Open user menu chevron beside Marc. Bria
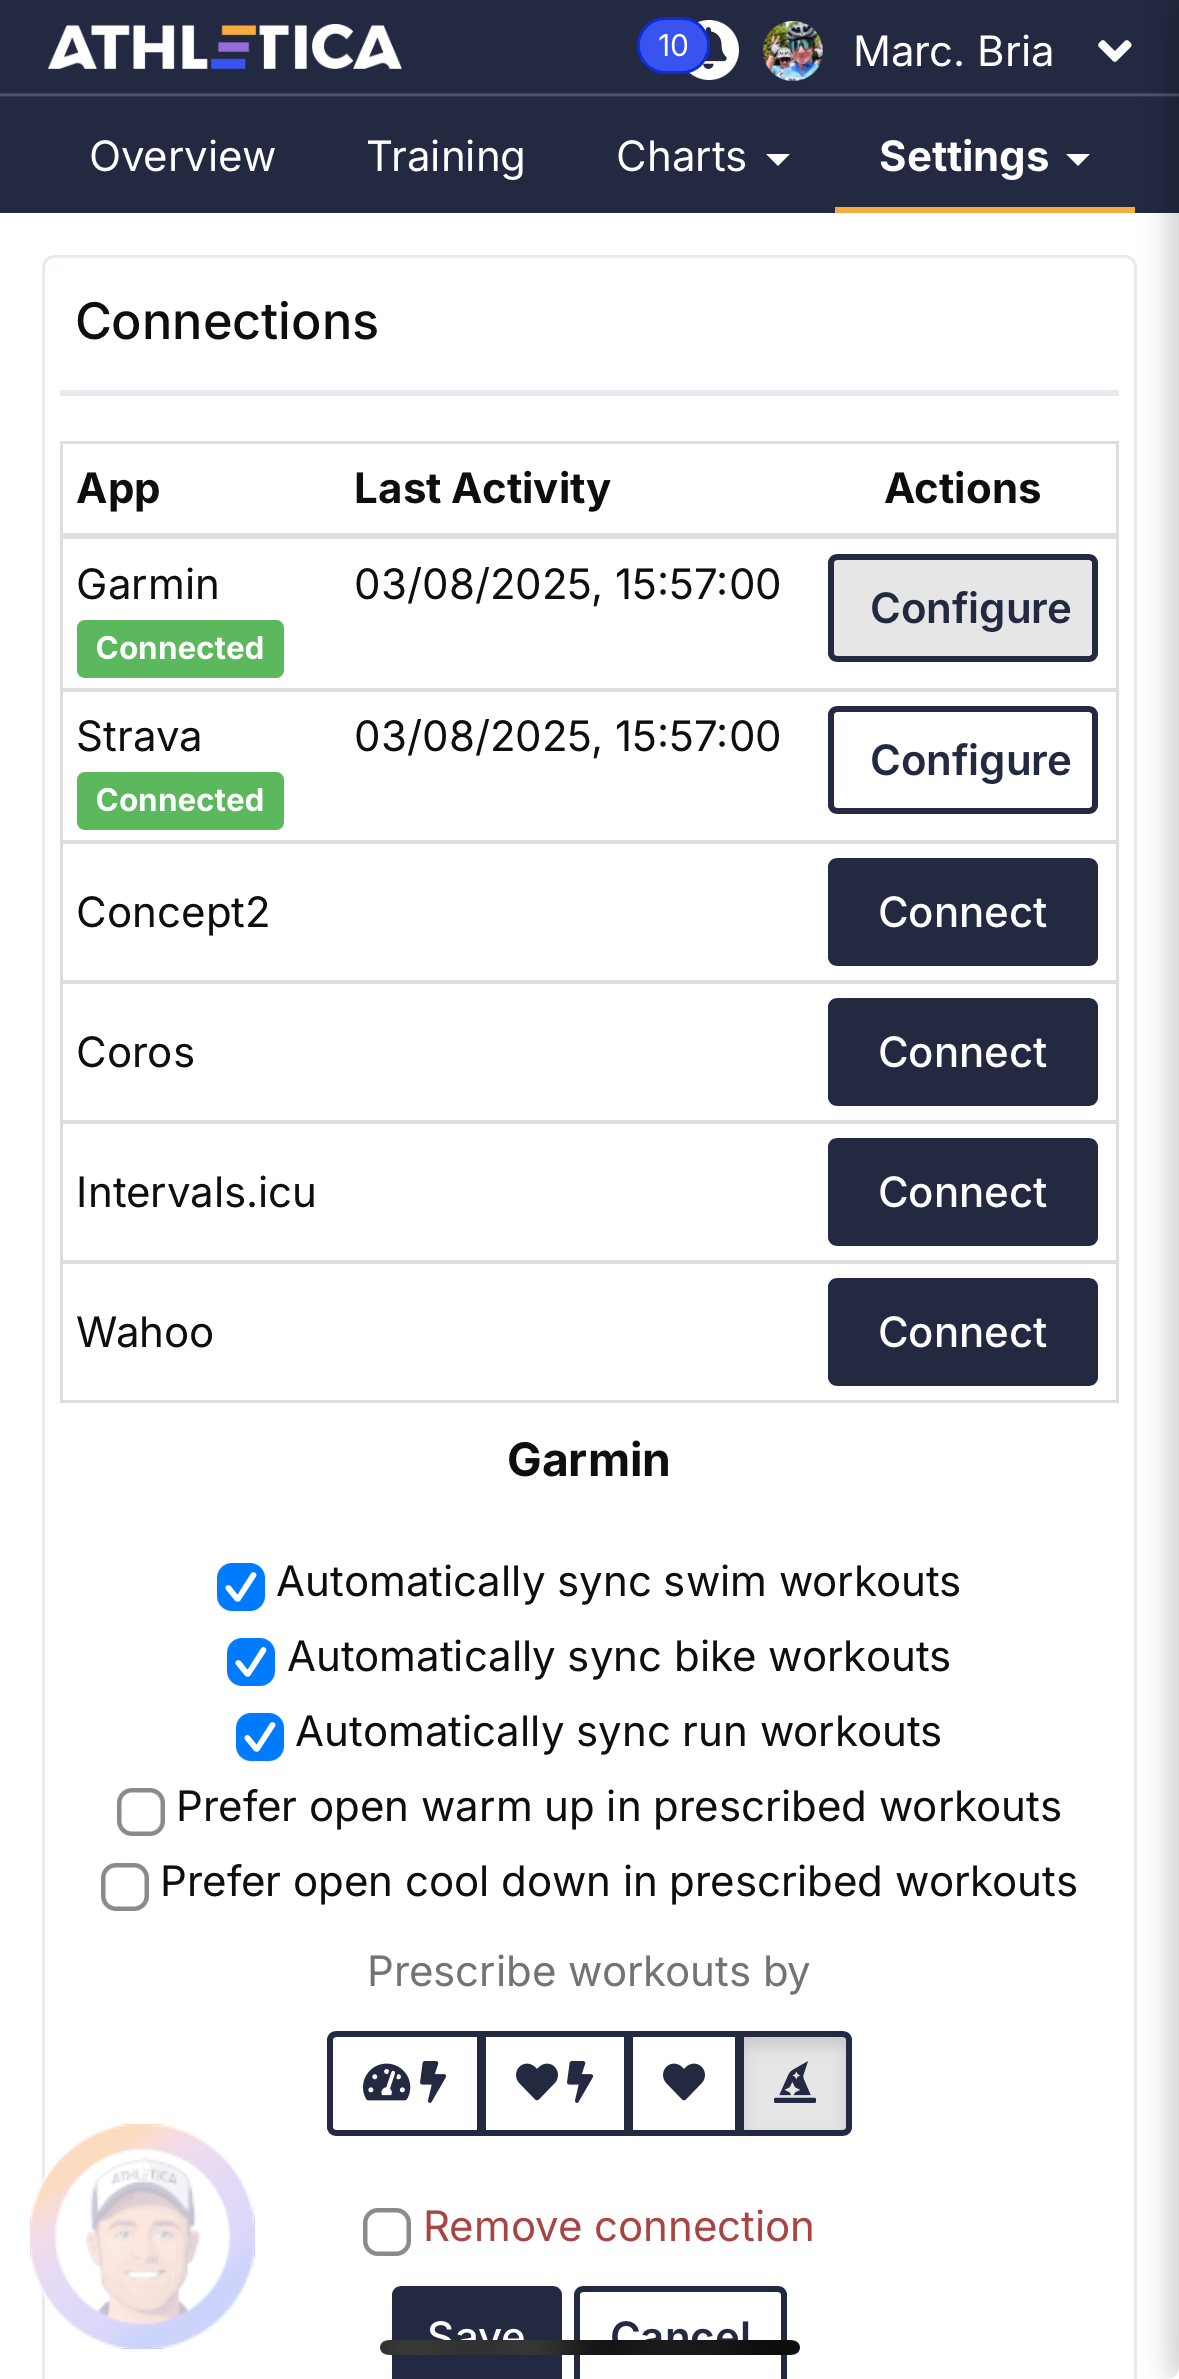Viewport: 1179px width, 2379px height. [1114, 50]
